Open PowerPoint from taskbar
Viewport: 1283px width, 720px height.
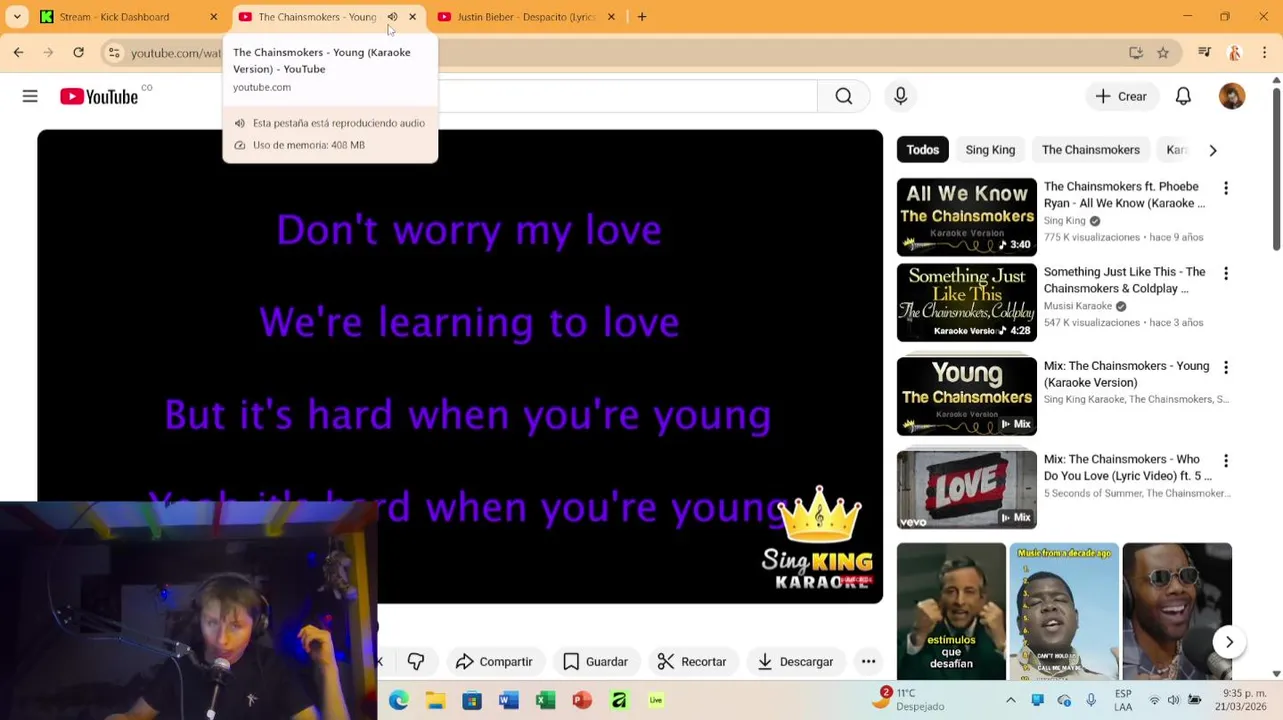[582, 700]
